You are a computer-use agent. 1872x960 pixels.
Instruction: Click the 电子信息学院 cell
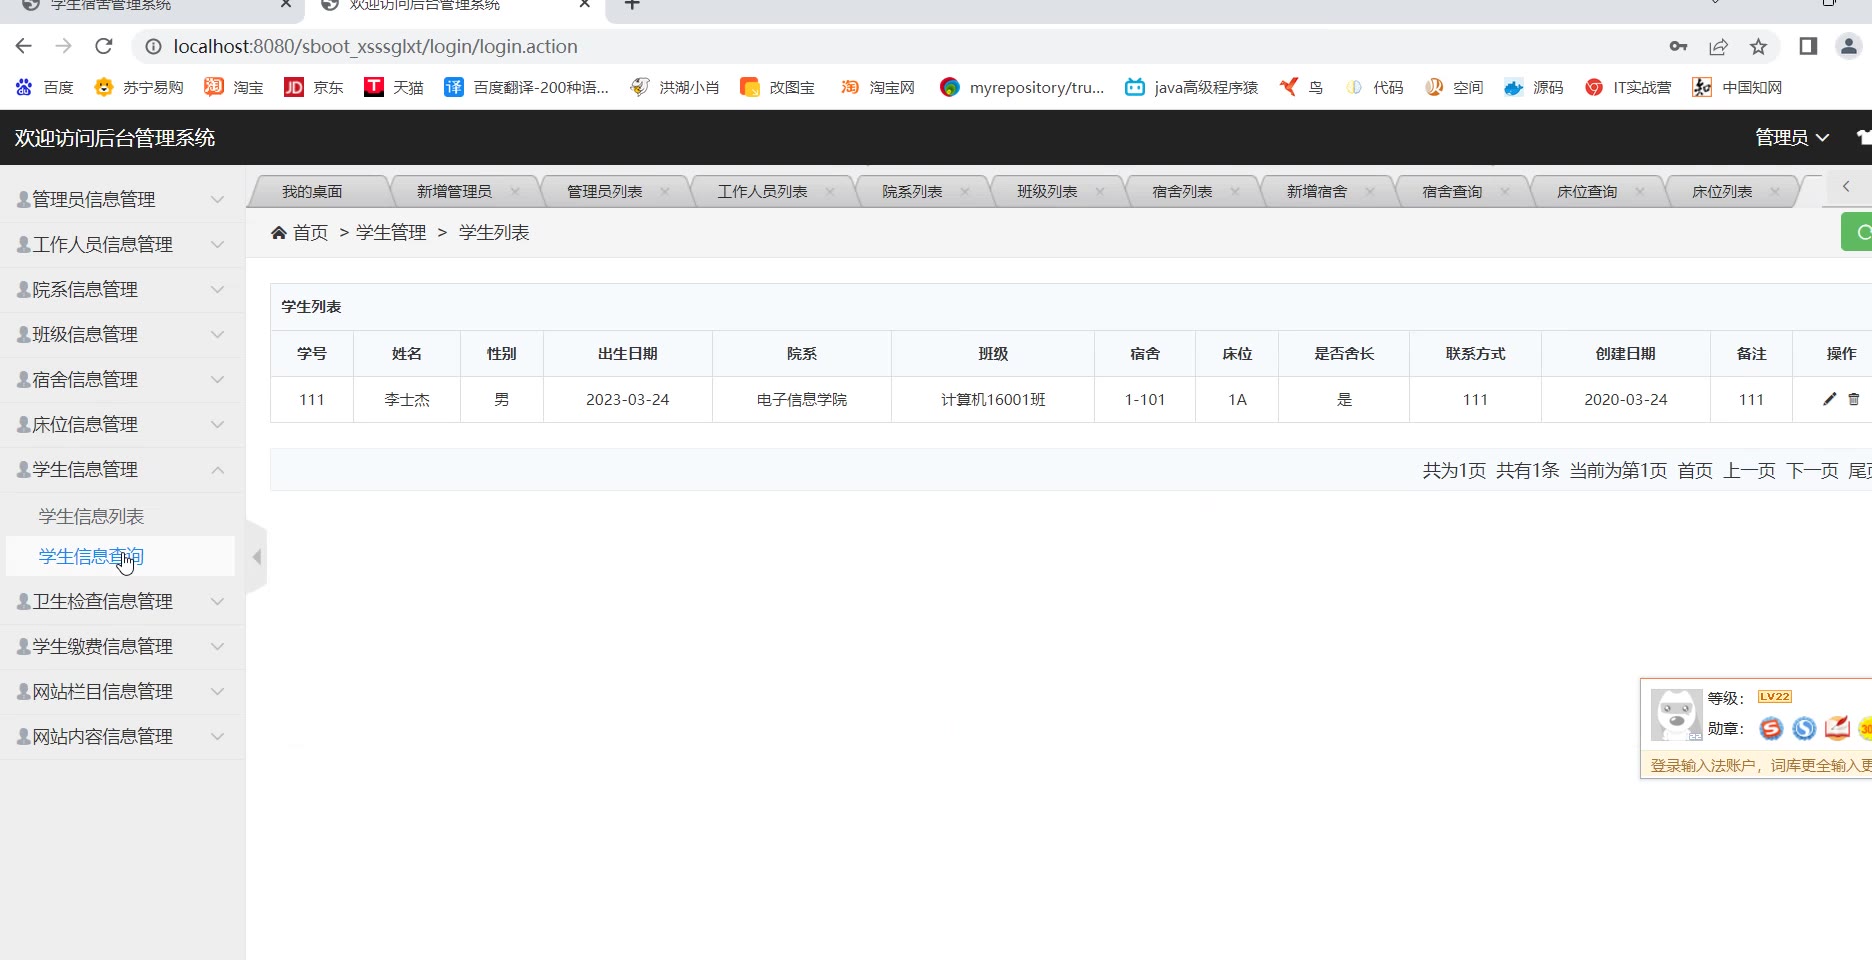pyautogui.click(x=802, y=399)
